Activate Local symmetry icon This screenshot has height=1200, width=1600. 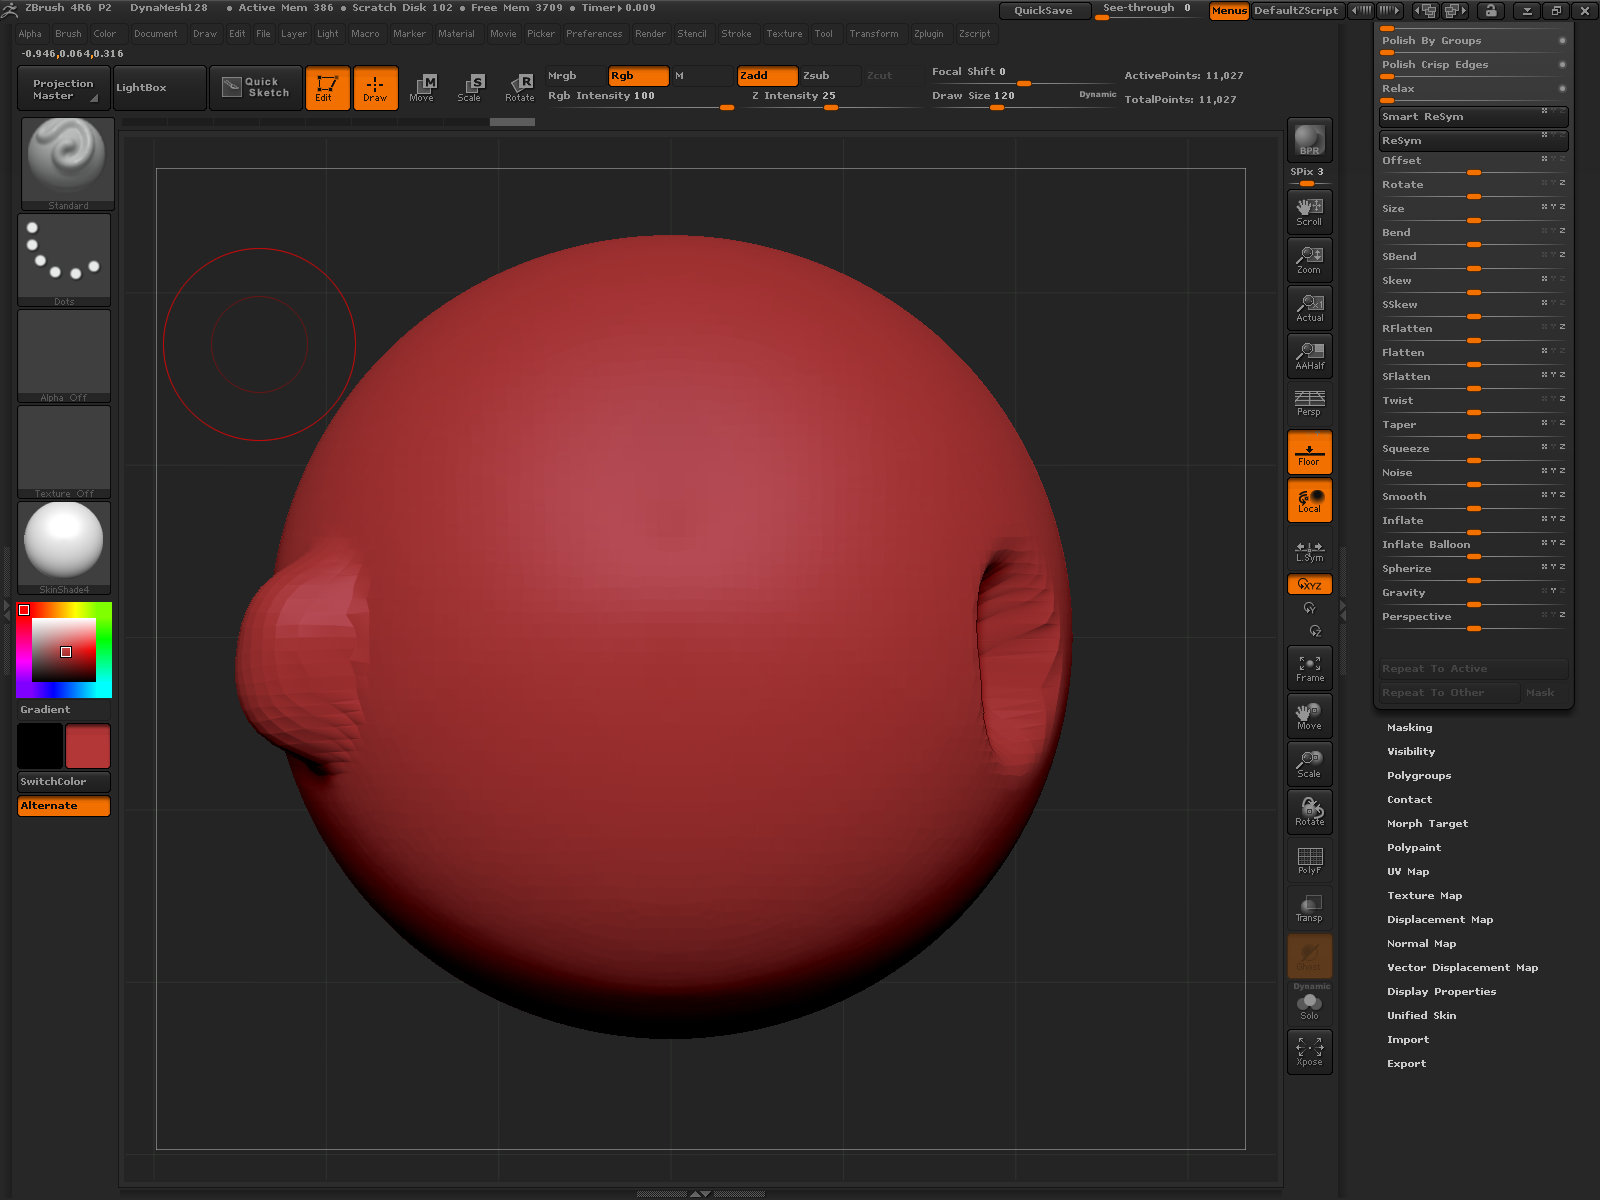(x=1309, y=500)
